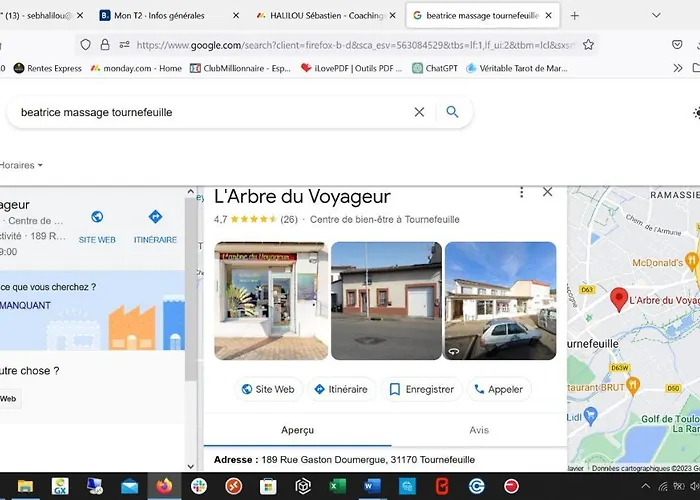Click the MANQUANT link
This screenshot has width=700, height=500.
point(25,305)
